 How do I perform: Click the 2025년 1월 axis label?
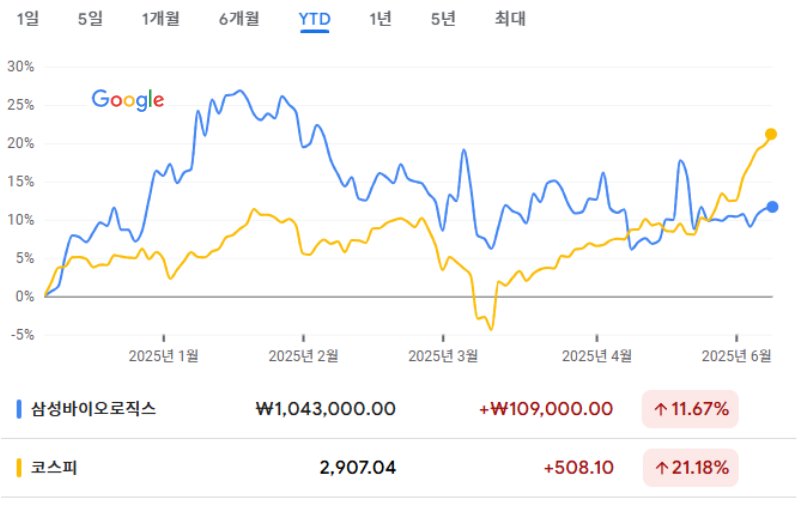click(163, 356)
